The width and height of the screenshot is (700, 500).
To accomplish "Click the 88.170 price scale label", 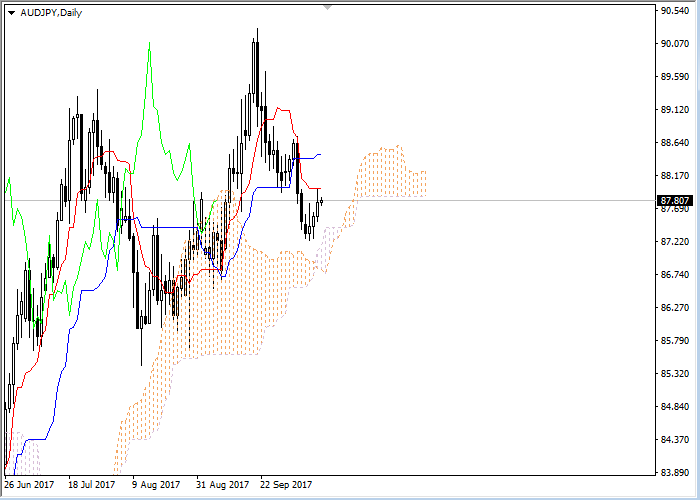I will point(675,176).
